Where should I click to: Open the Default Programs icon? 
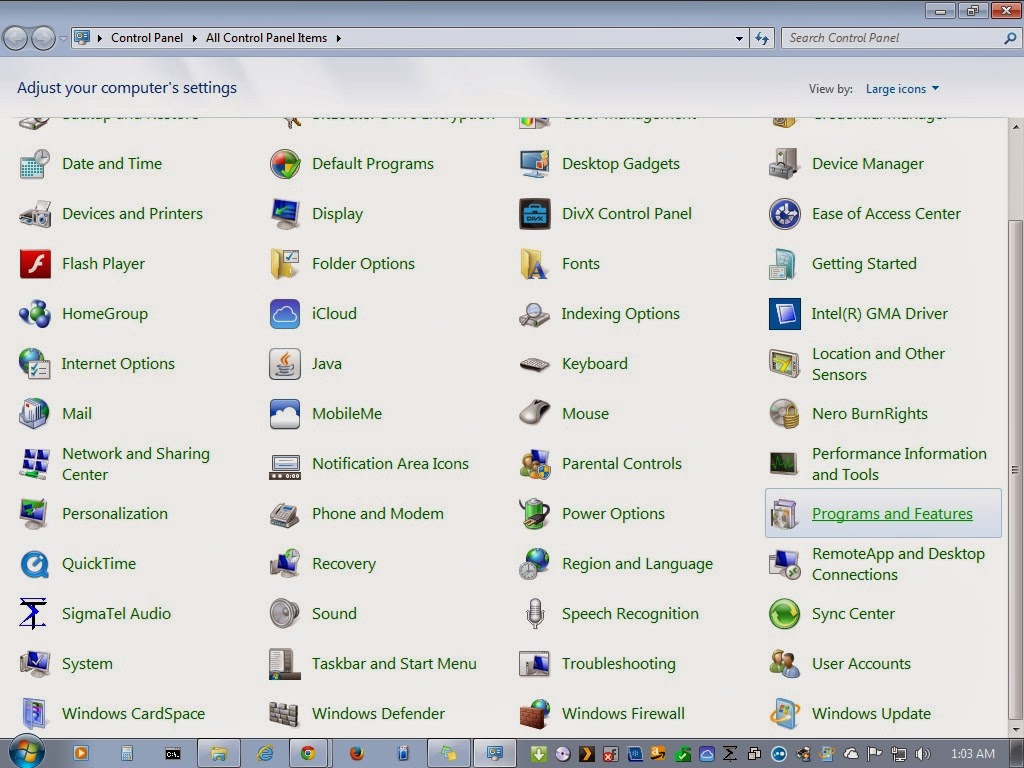pos(285,164)
